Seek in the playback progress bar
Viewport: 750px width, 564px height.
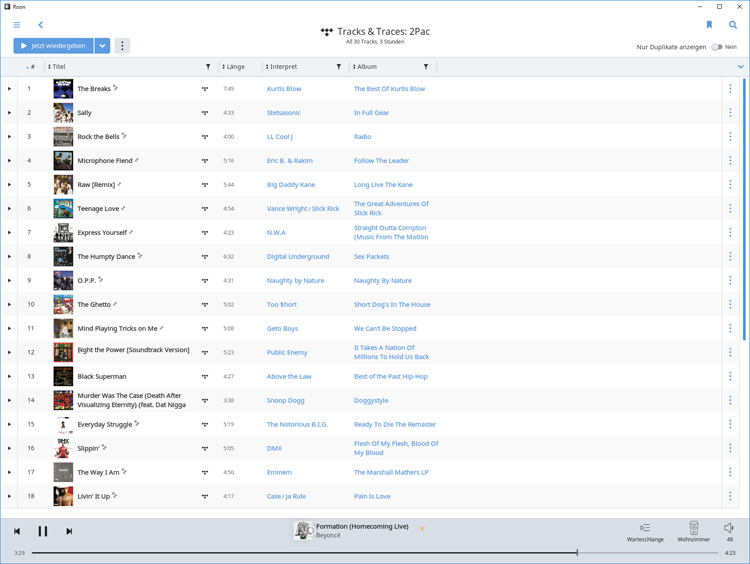[x=375, y=553]
